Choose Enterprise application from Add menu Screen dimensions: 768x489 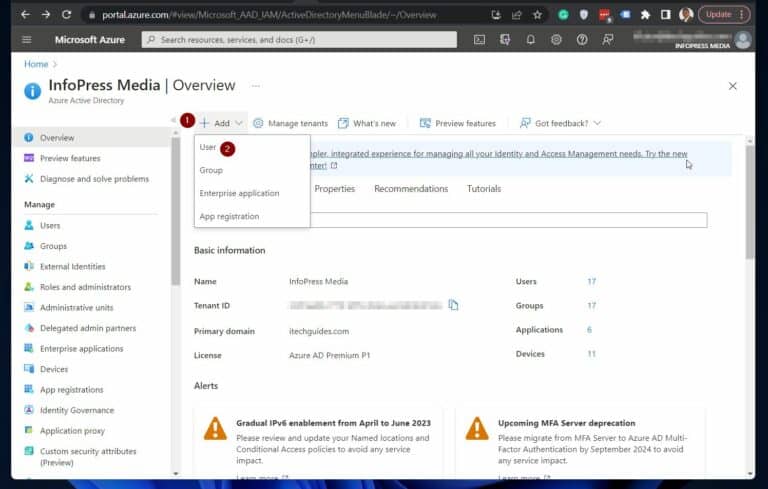[239, 193]
